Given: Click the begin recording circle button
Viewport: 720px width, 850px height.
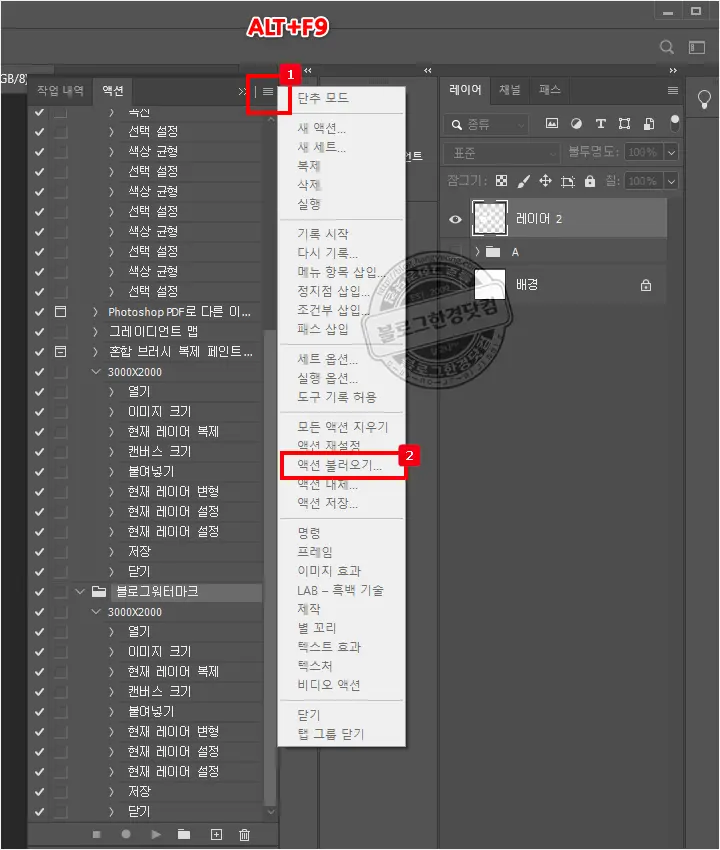Looking at the screenshot, I should [126, 834].
